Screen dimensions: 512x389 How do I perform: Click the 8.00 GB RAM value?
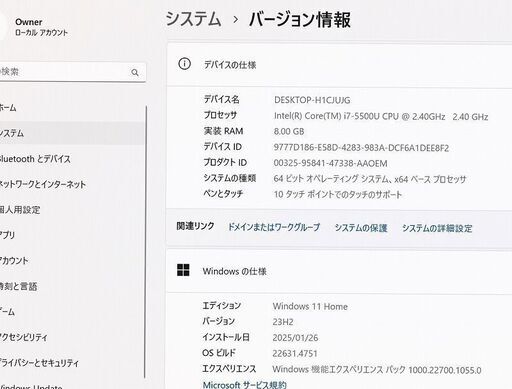click(289, 131)
